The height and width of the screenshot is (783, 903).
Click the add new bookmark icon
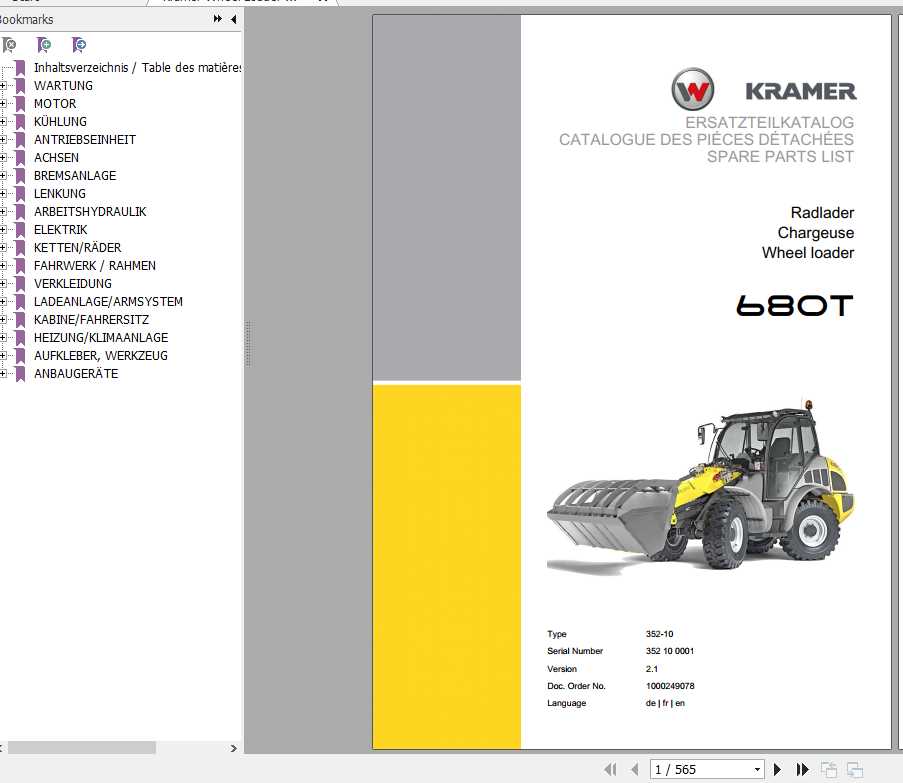44,44
